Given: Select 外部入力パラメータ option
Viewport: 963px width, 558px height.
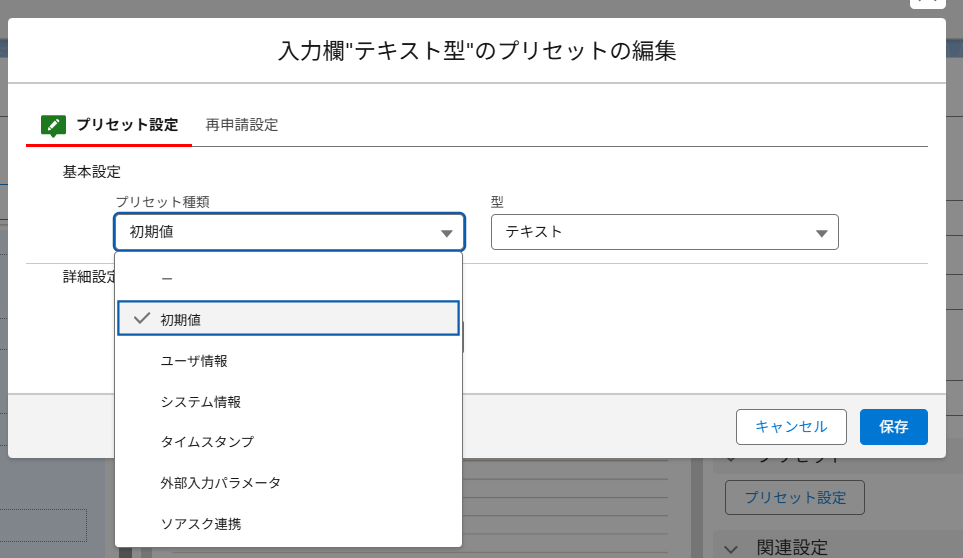Looking at the screenshot, I should click(x=220, y=482).
